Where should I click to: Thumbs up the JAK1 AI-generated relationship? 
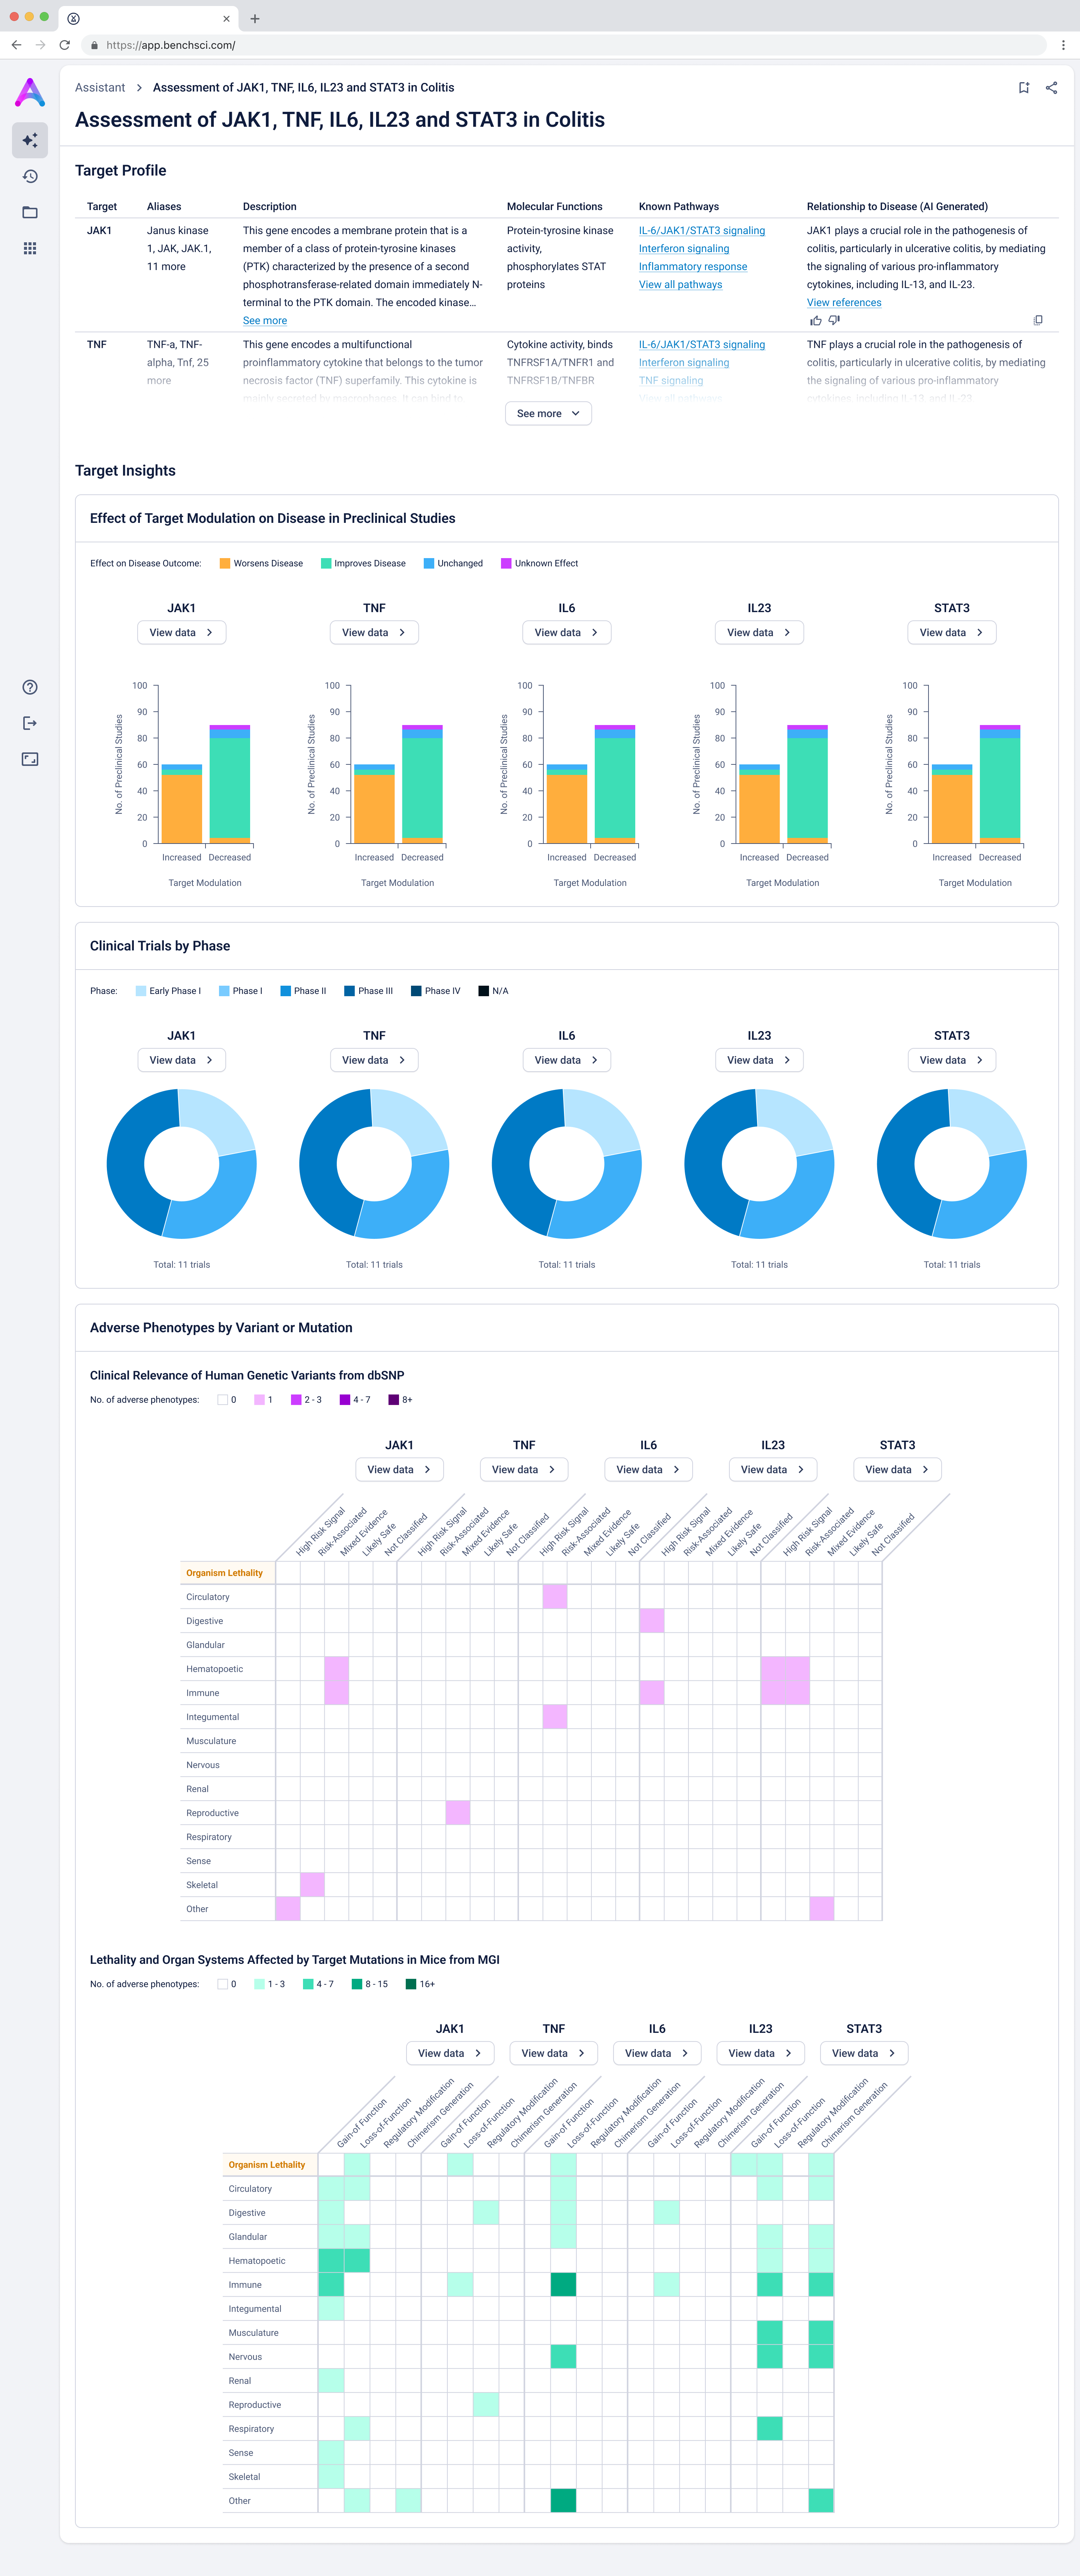(816, 321)
